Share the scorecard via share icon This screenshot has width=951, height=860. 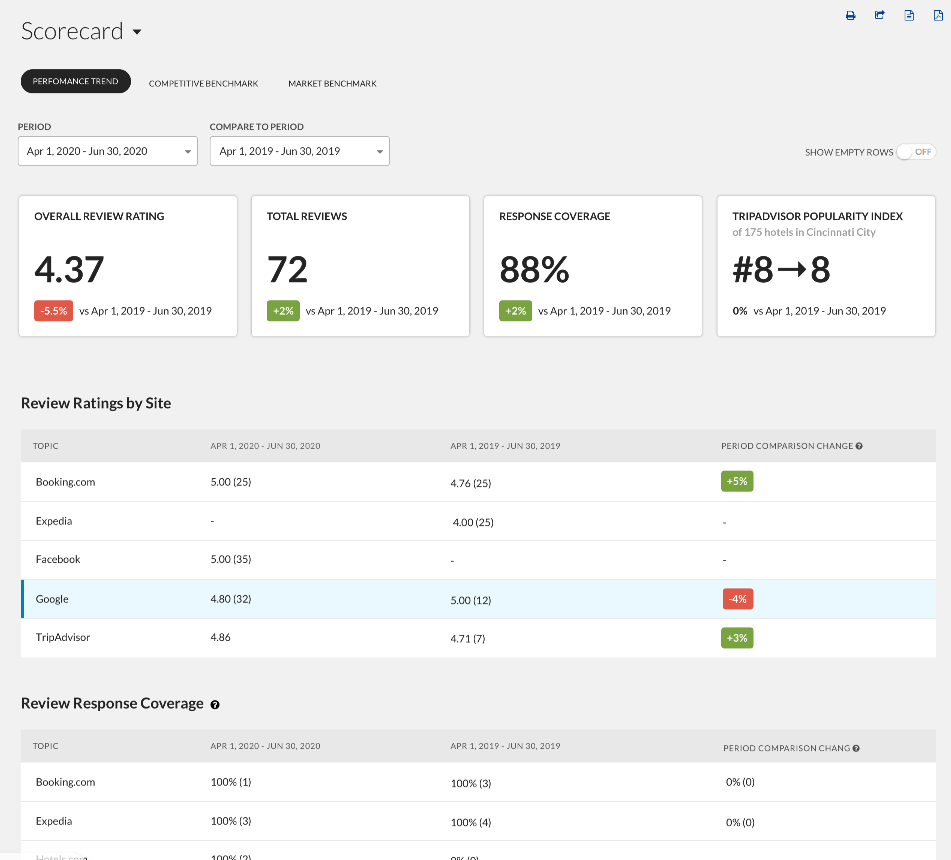[879, 15]
